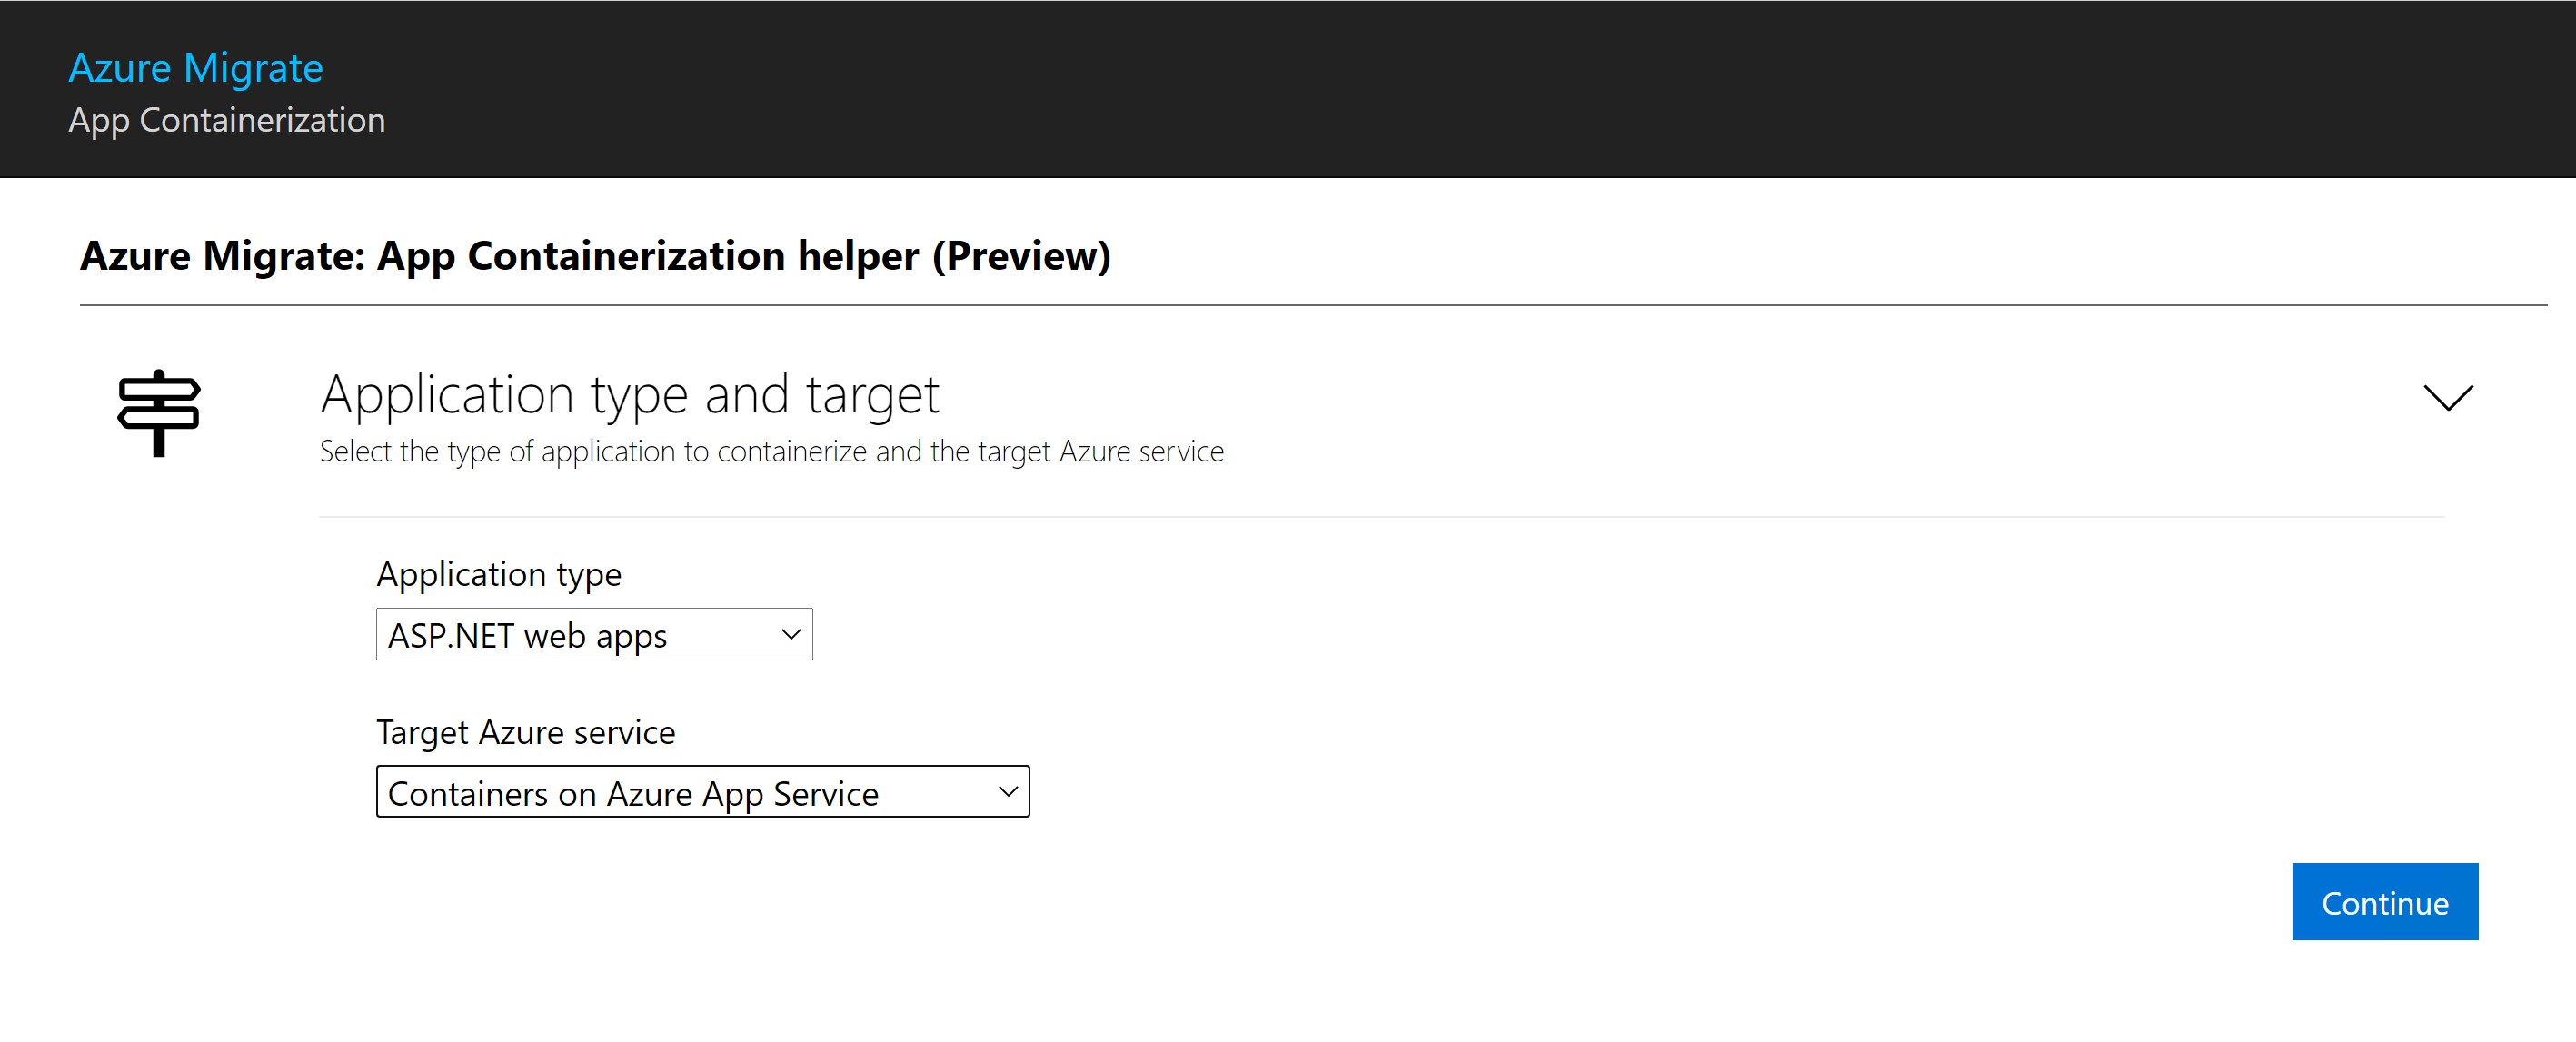Click the Azure Migrate header link
The width and height of the screenshot is (2576, 1042).
196,68
